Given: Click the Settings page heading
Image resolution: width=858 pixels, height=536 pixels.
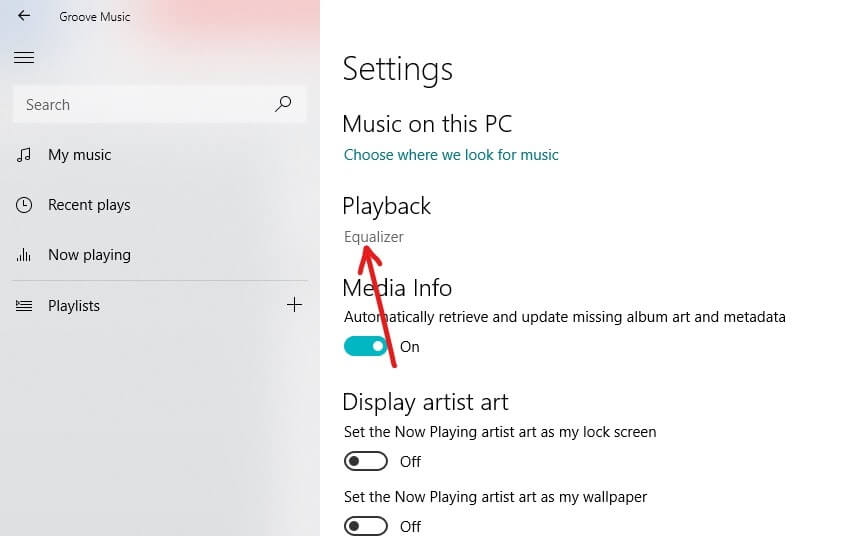Looking at the screenshot, I should 398,69.
